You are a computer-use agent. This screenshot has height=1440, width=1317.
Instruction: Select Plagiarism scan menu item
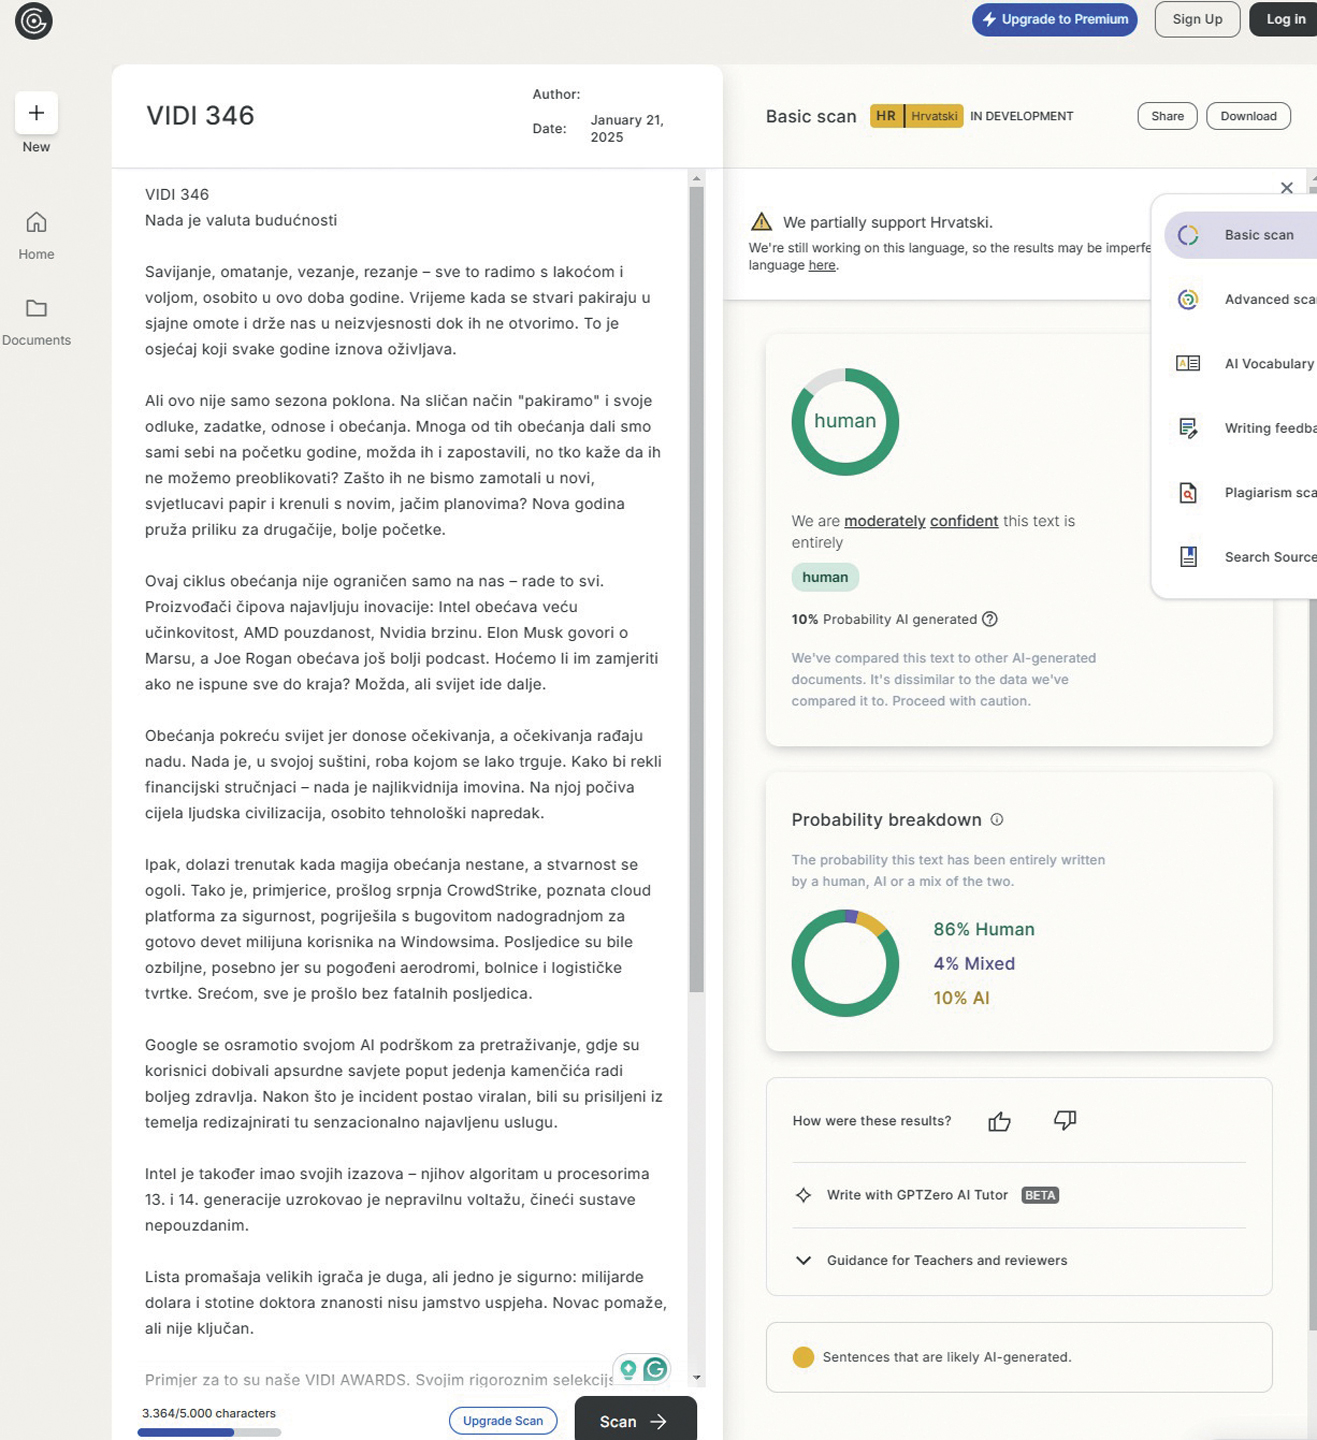(1241, 492)
